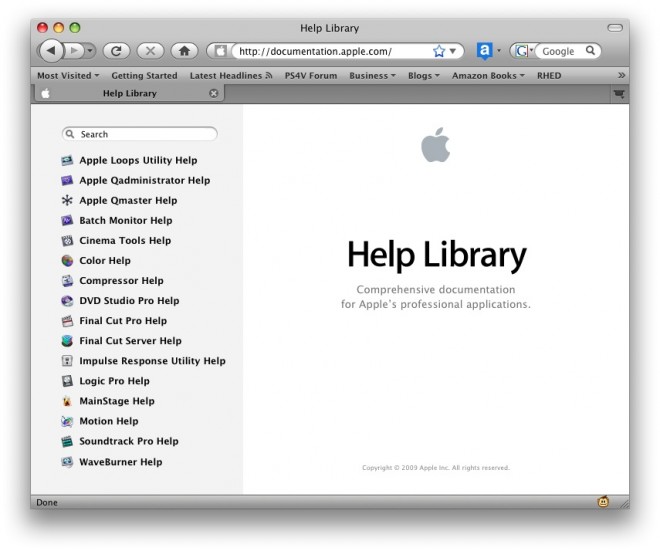The image size is (660, 551).
Task: Open the Google search engine selector
Action: tap(524, 51)
